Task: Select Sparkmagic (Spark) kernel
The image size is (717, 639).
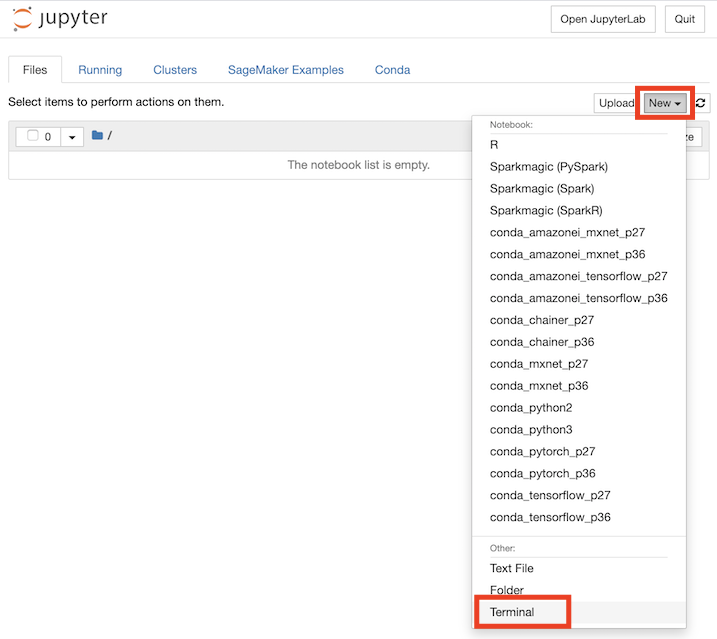Action: tap(578, 188)
